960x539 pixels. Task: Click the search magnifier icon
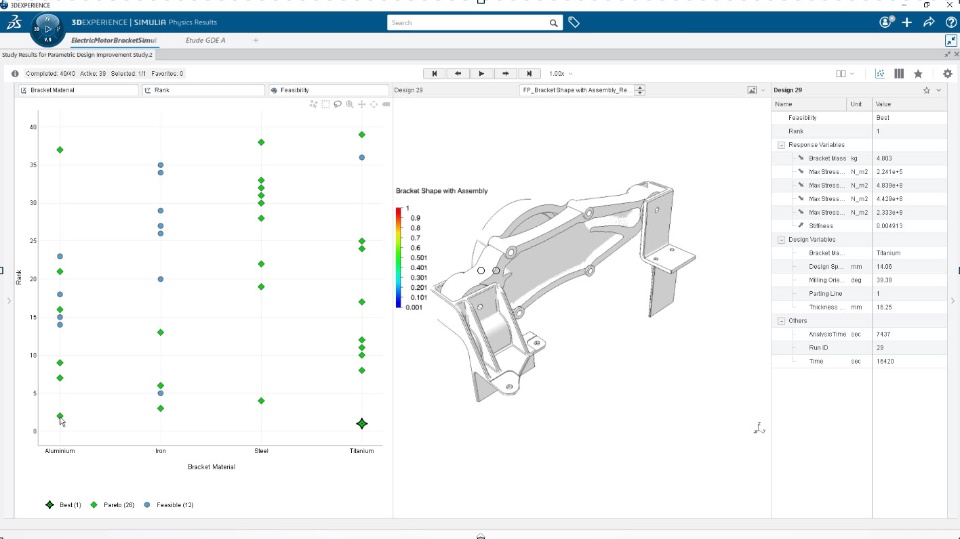coord(553,23)
